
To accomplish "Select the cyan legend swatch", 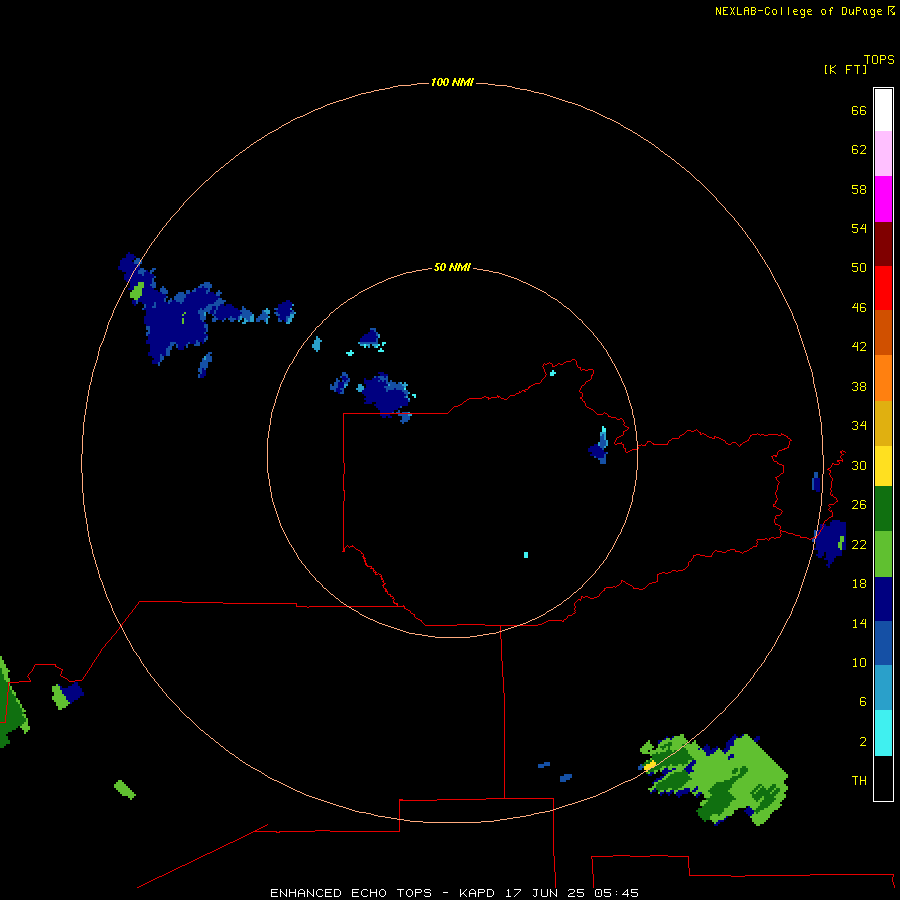I will pos(883,733).
